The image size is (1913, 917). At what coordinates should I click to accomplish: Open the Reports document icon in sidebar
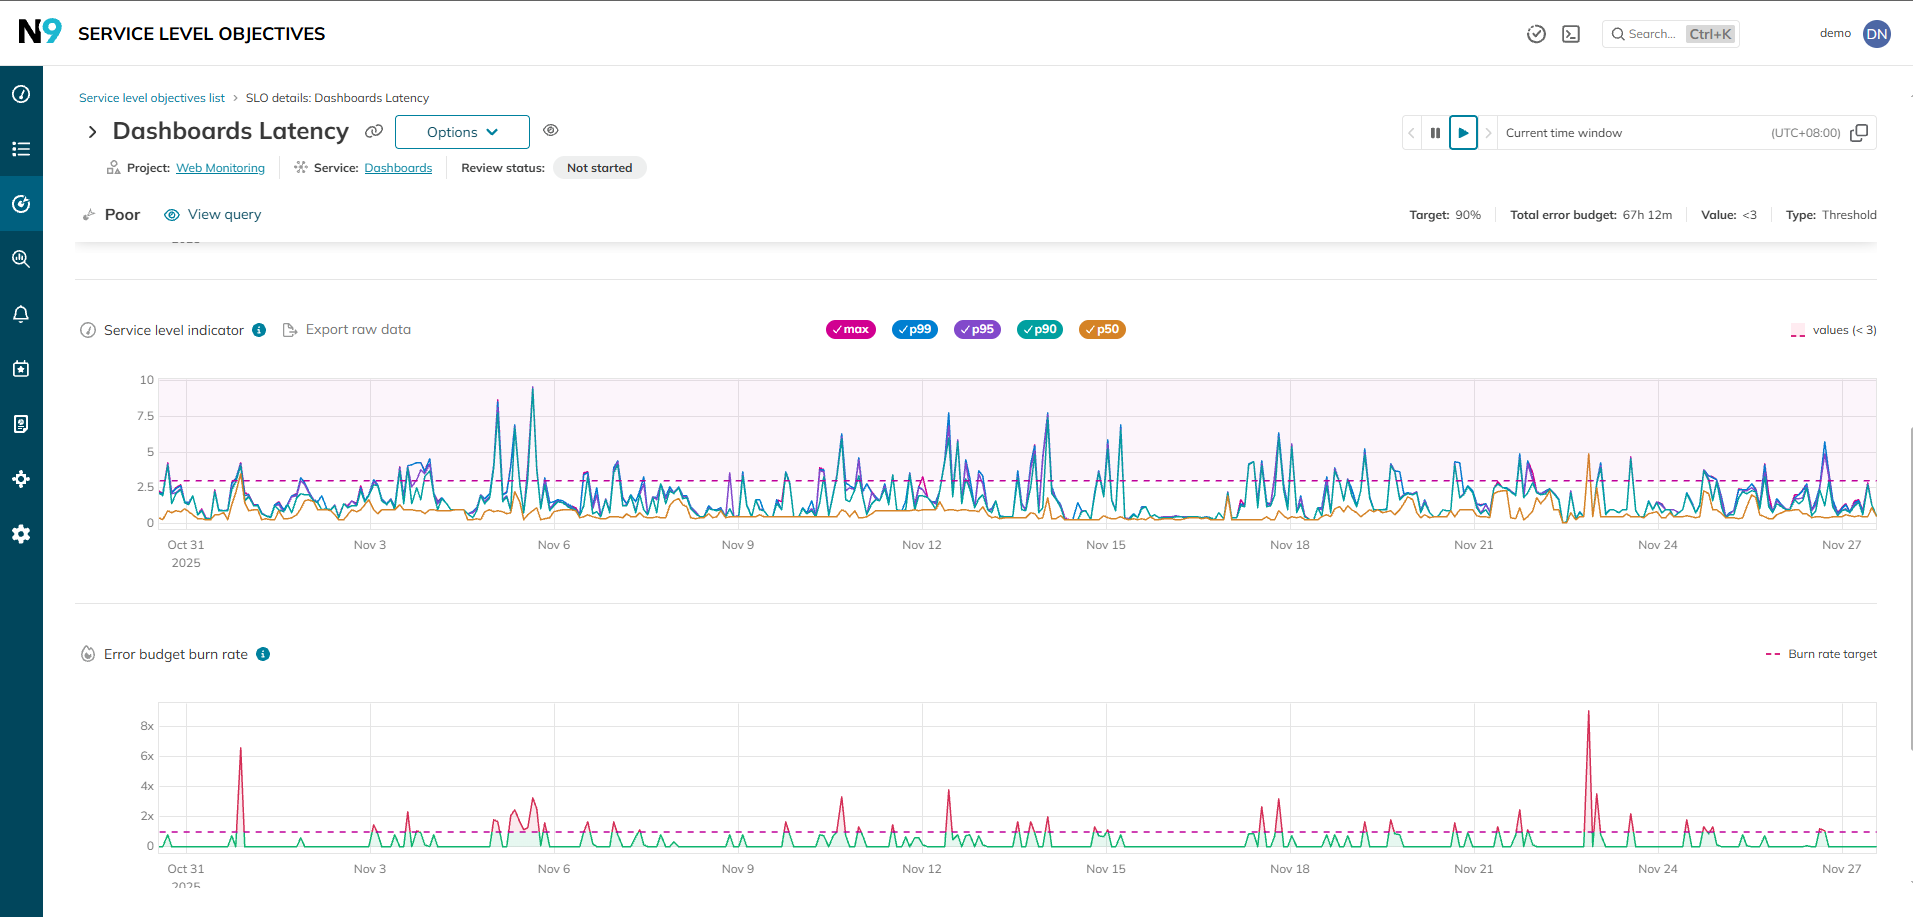tap(21, 423)
